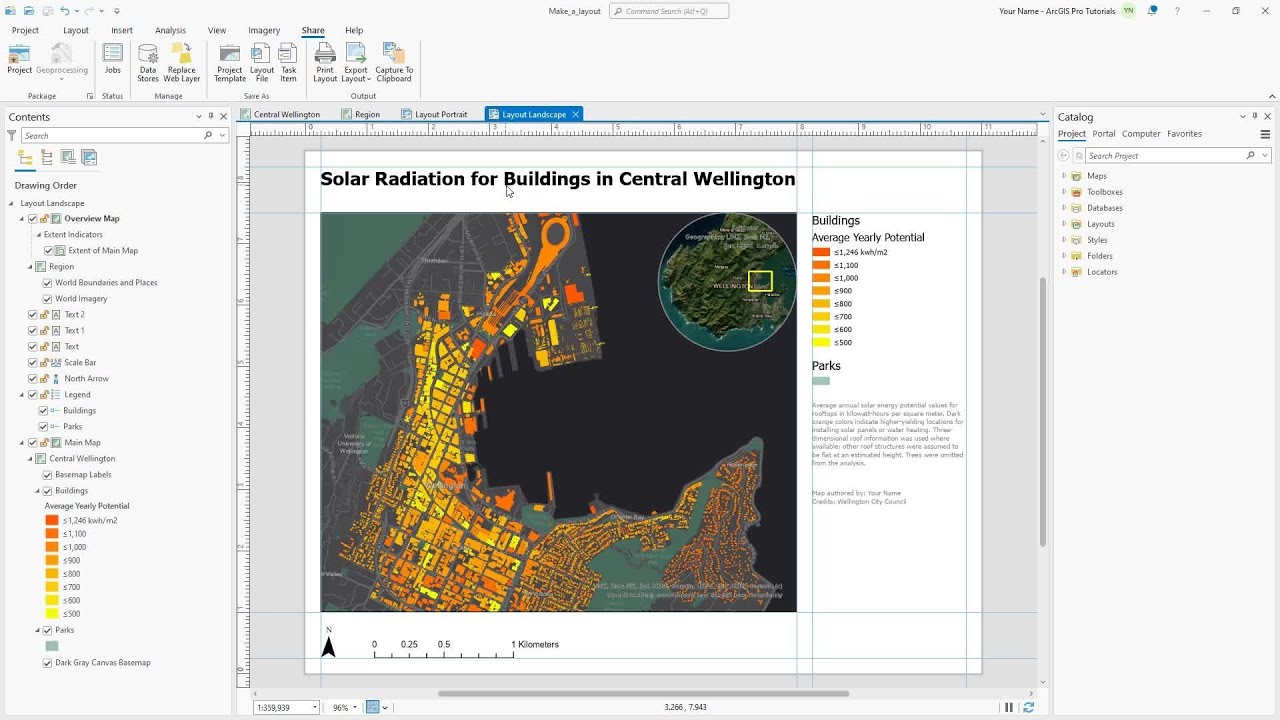
Task: Toggle Scale Bar visibility checkbox
Action: click(x=33, y=363)
